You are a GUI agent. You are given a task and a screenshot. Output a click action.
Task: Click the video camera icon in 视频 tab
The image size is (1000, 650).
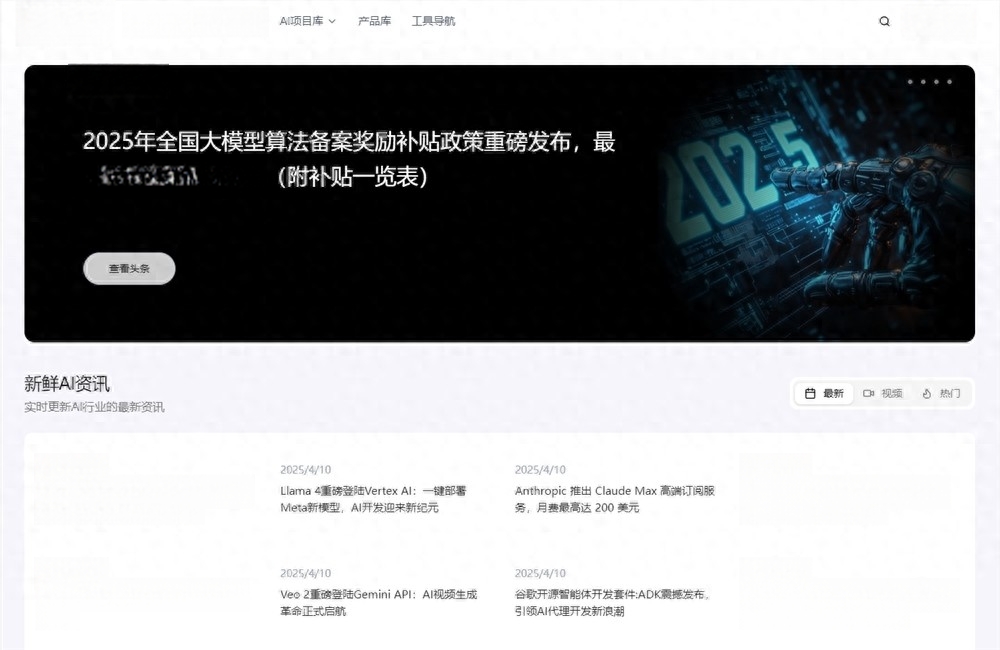(868, 394)
